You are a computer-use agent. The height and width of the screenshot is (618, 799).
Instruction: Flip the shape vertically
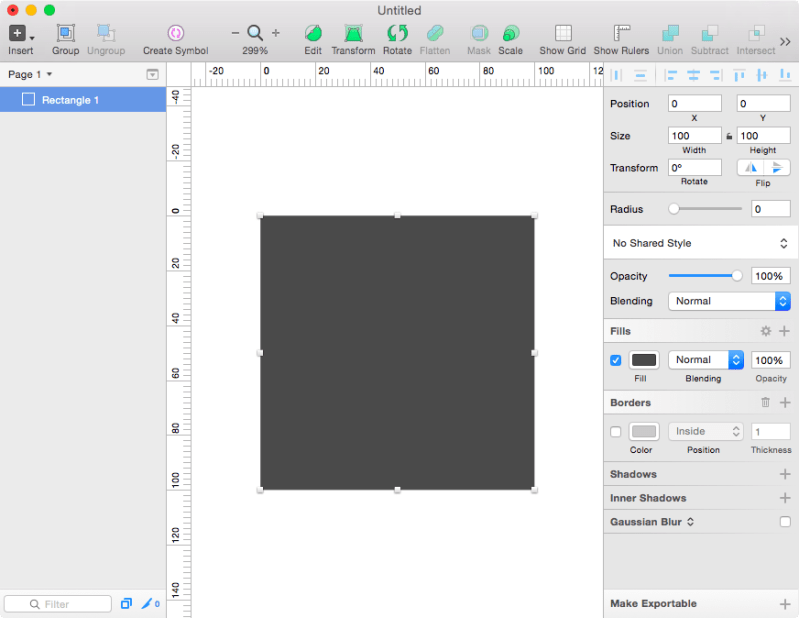pyautogui.click(x=777, y=168)
